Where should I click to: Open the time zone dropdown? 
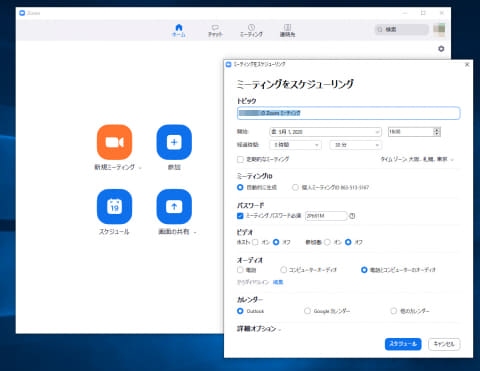point(417,159)
